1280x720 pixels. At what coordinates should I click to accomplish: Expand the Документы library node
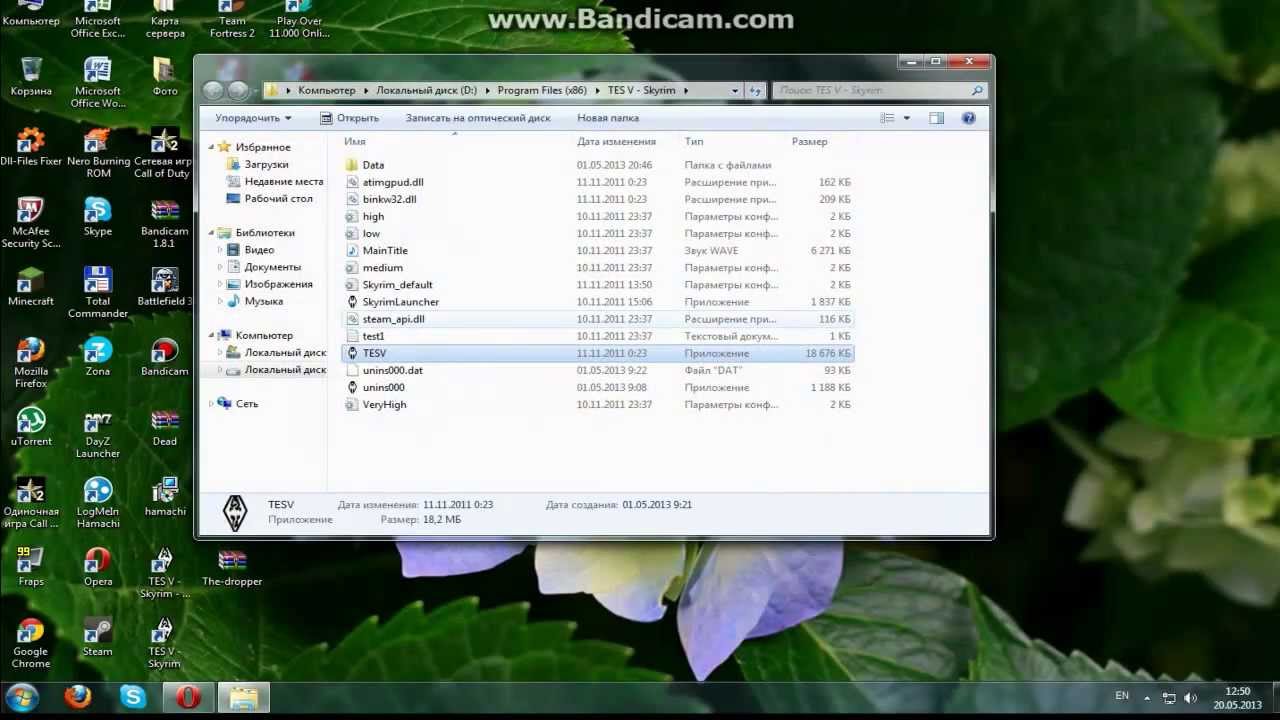tap(220, 267)
